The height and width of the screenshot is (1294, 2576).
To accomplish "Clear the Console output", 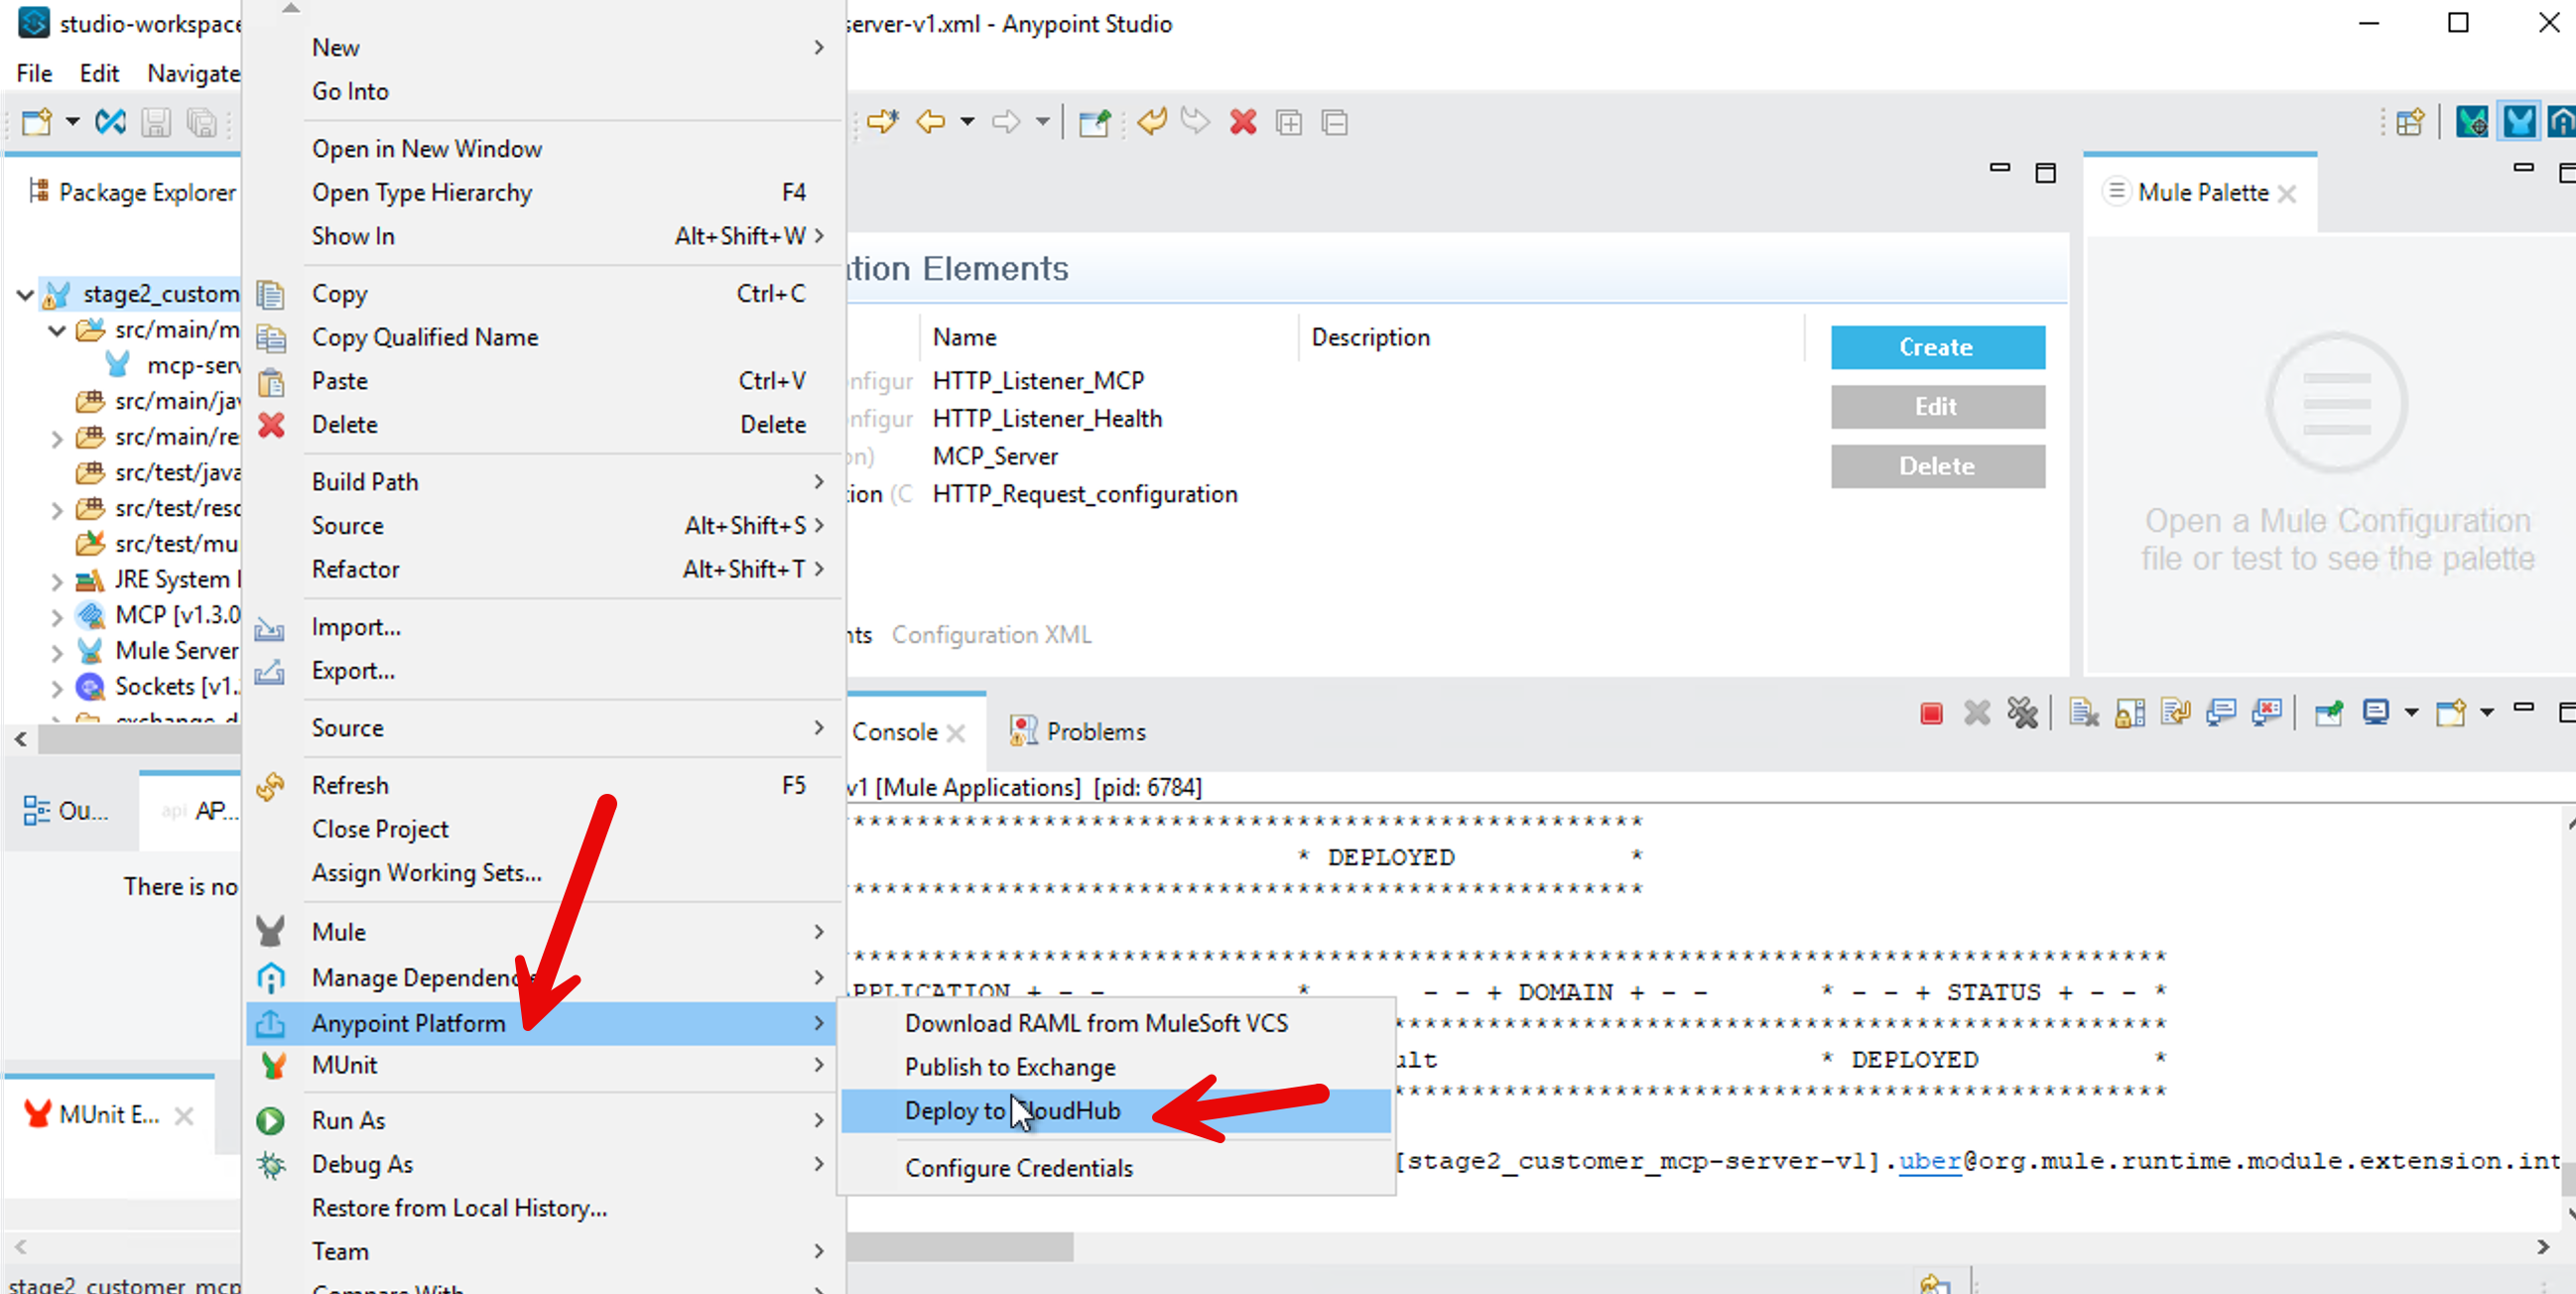I will (x=2084, y=712).
